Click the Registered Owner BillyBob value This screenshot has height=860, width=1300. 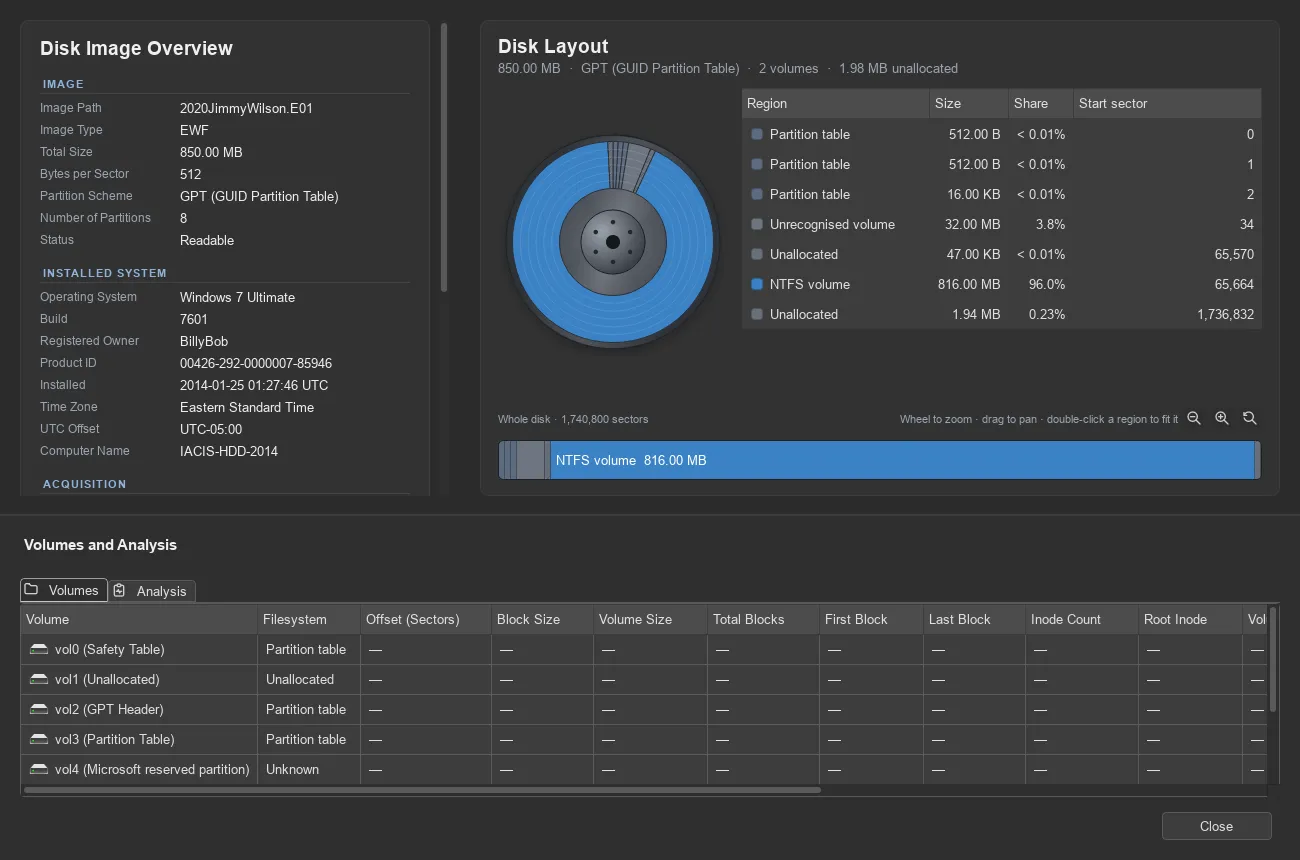pyautogui.click(x=204, y=341)
